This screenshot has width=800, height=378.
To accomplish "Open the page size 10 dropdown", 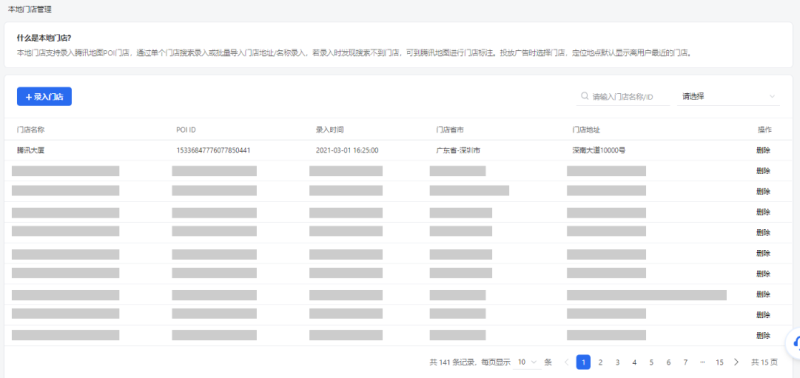I will [527, 362].
